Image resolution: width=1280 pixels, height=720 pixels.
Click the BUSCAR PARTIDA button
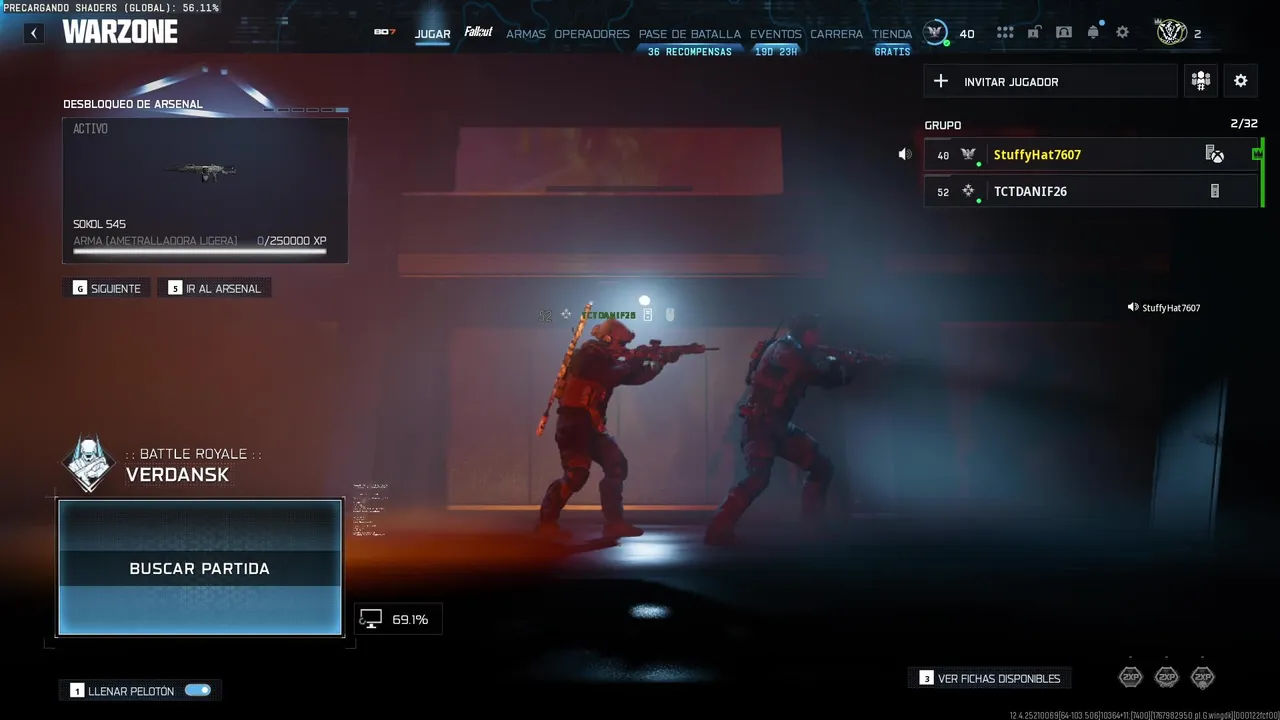click(x=200, y=568)
